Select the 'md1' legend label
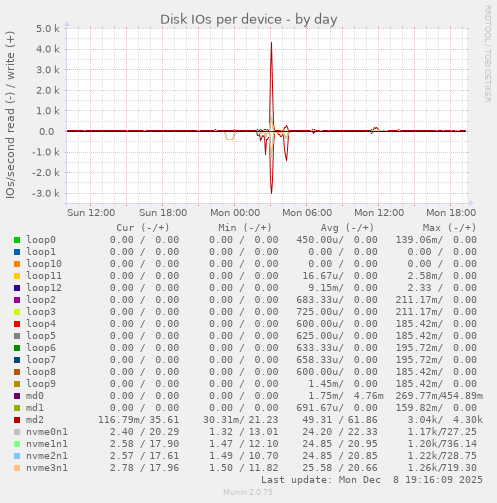Image resolution: width=497 pixels, height=503 pixels. [x=35, y=408]
